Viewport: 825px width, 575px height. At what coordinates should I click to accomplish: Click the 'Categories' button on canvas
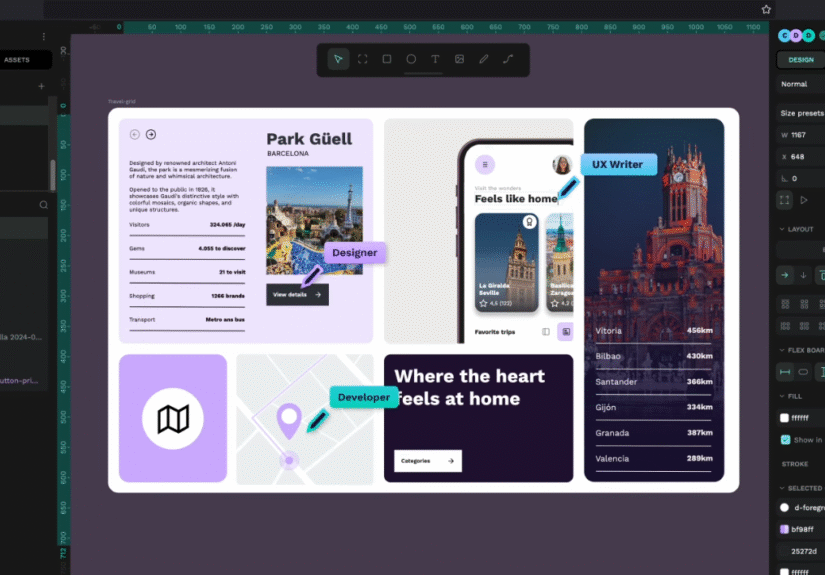427,461
